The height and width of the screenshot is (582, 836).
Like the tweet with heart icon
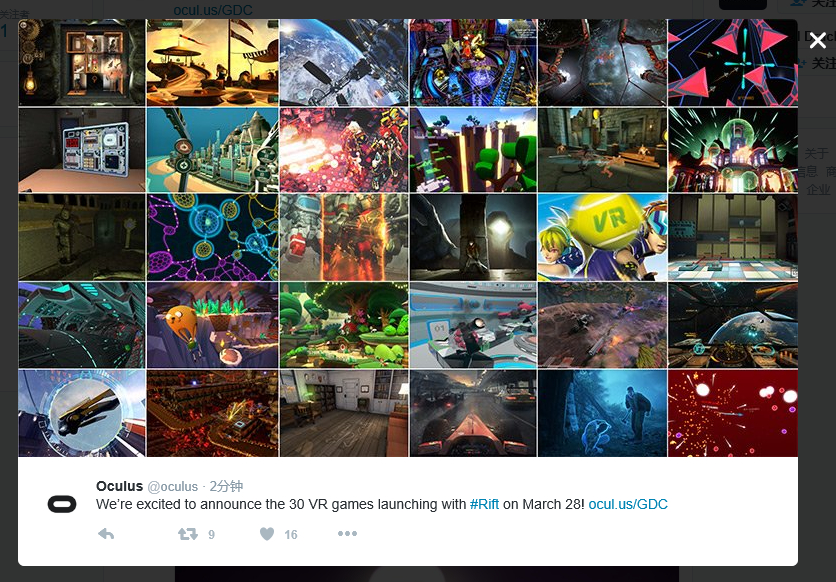[267, 534]
